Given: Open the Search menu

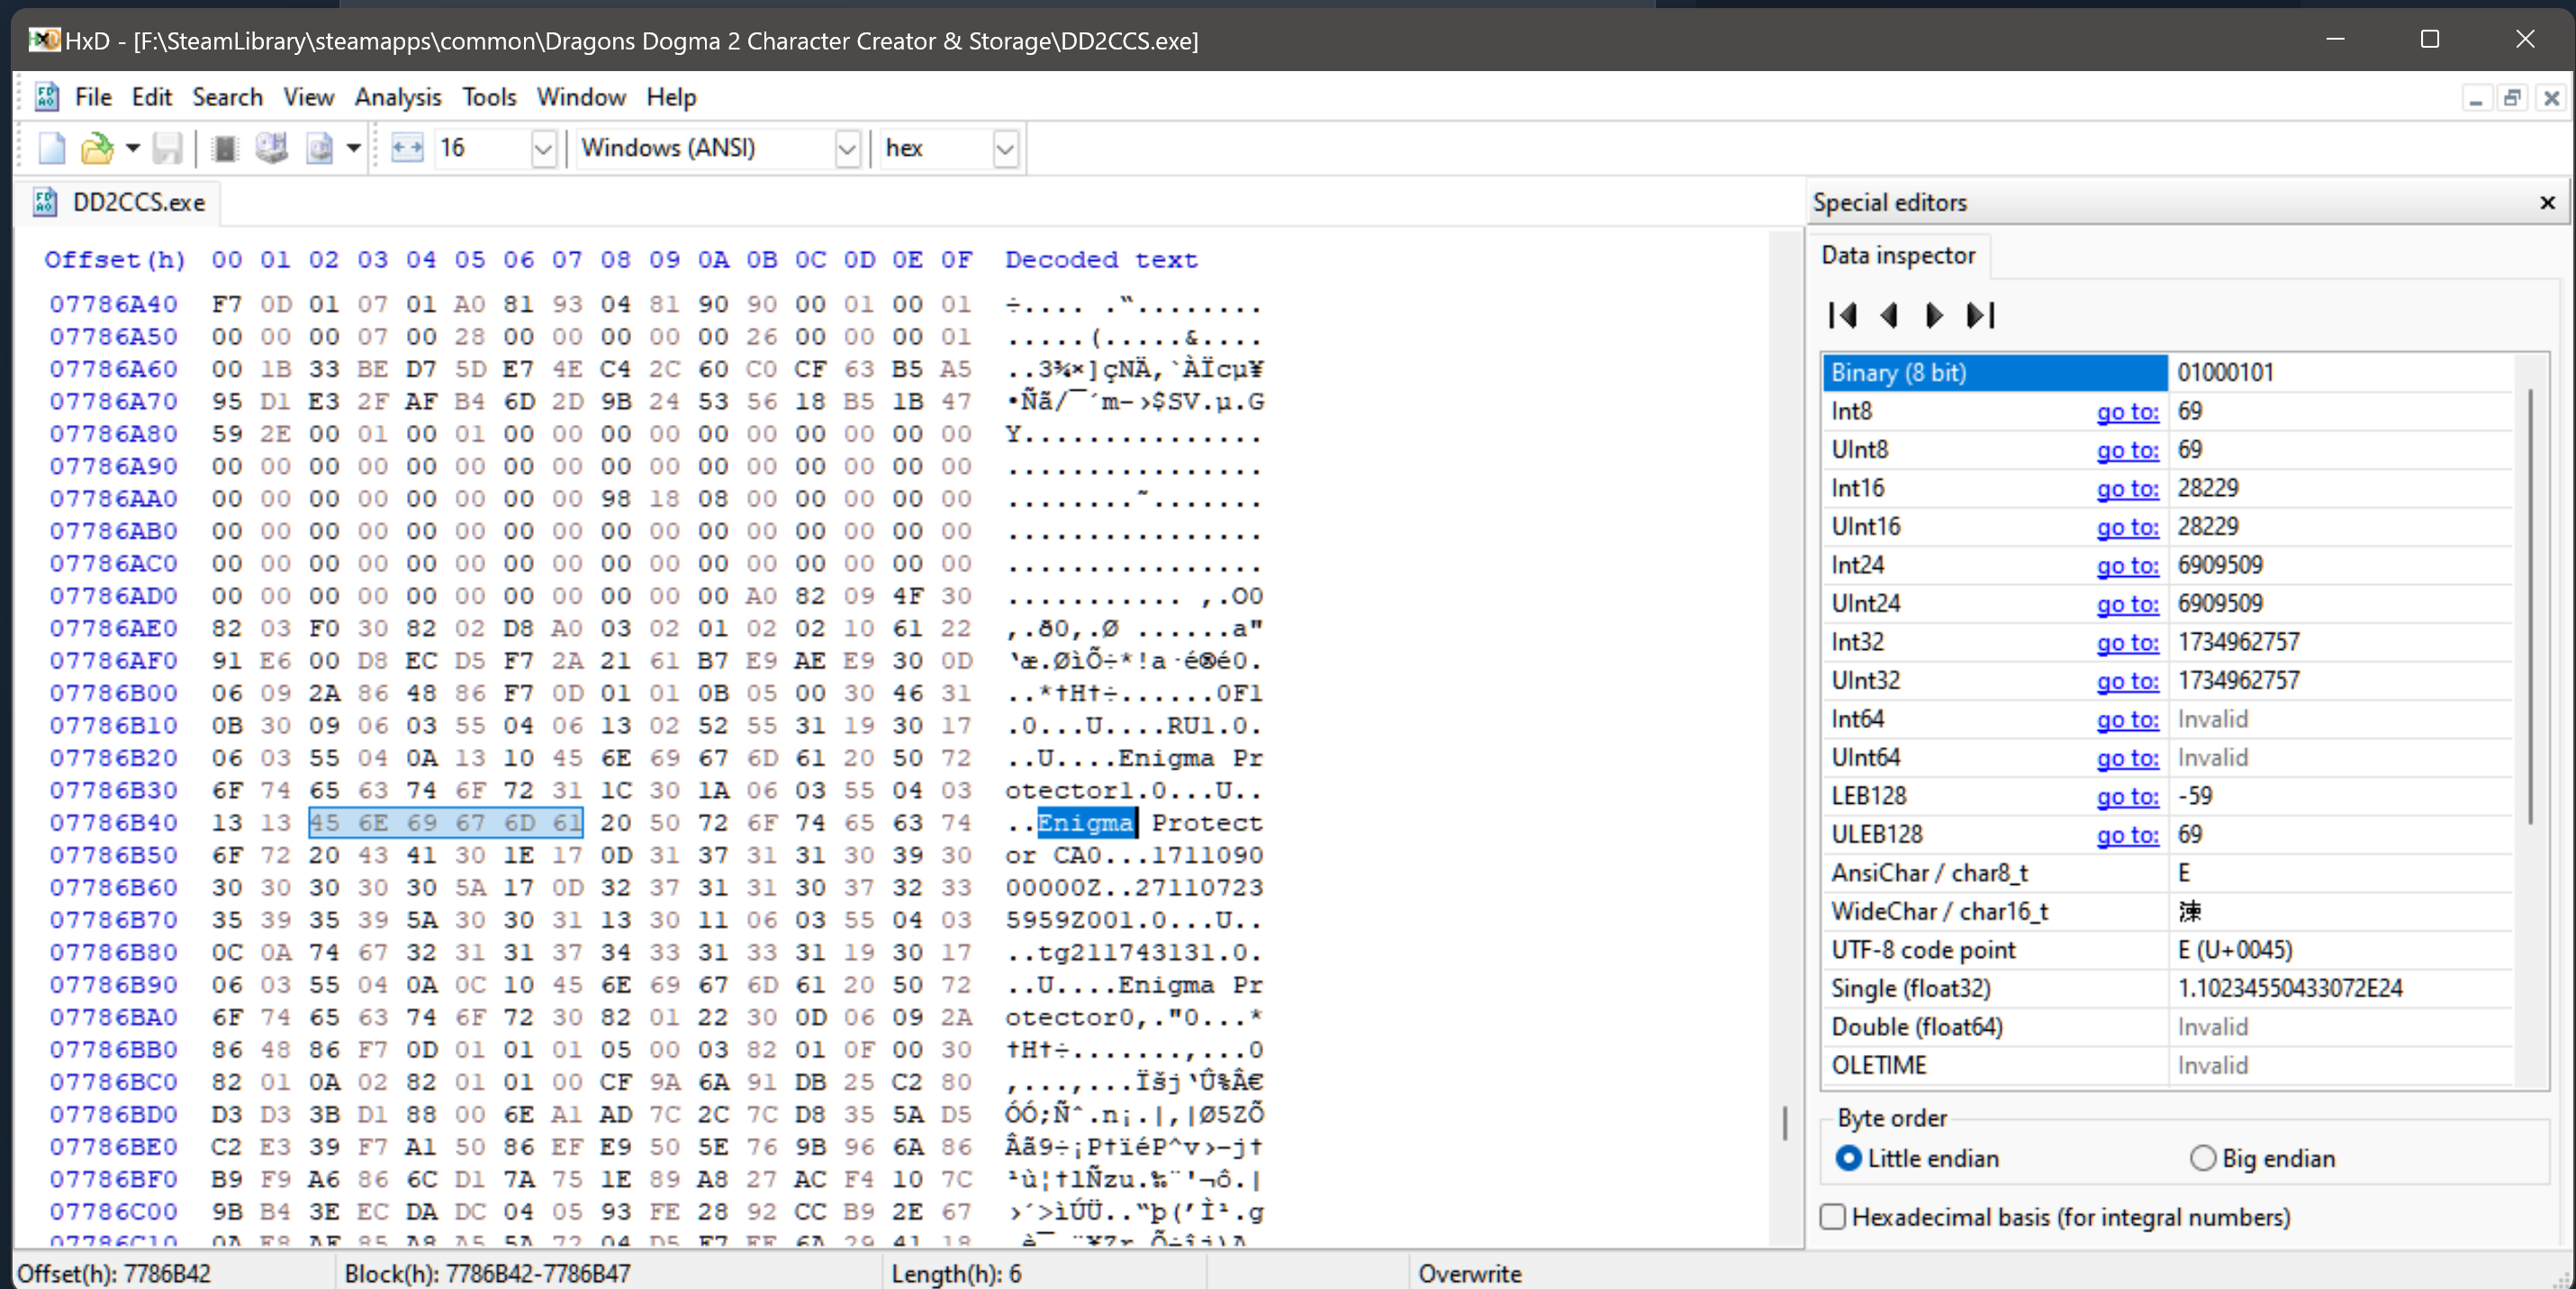Looking at the screenshot, I should (x=227, y=97).
